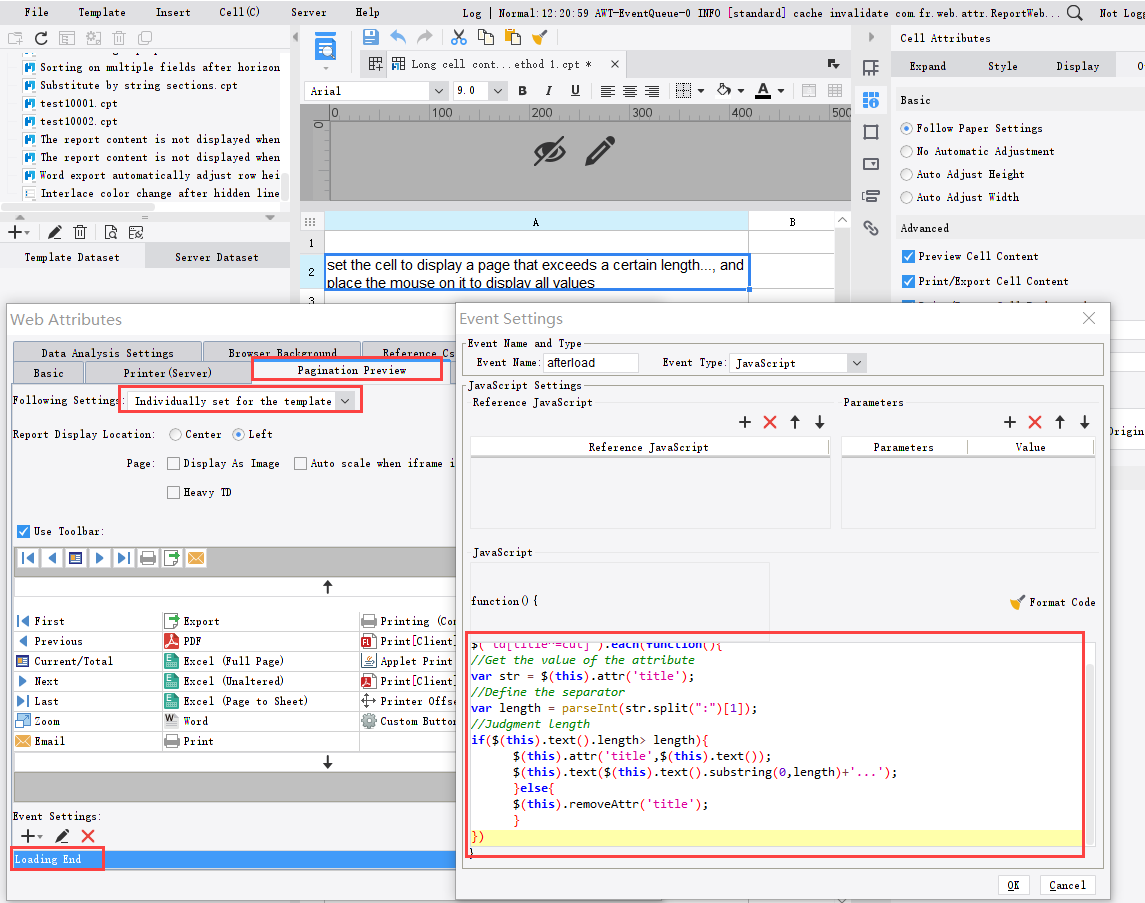The height and width of the screenshot is (903, 1145).
Task: Click OK in the Event Settings dialog
Action: coord(1013,885)
